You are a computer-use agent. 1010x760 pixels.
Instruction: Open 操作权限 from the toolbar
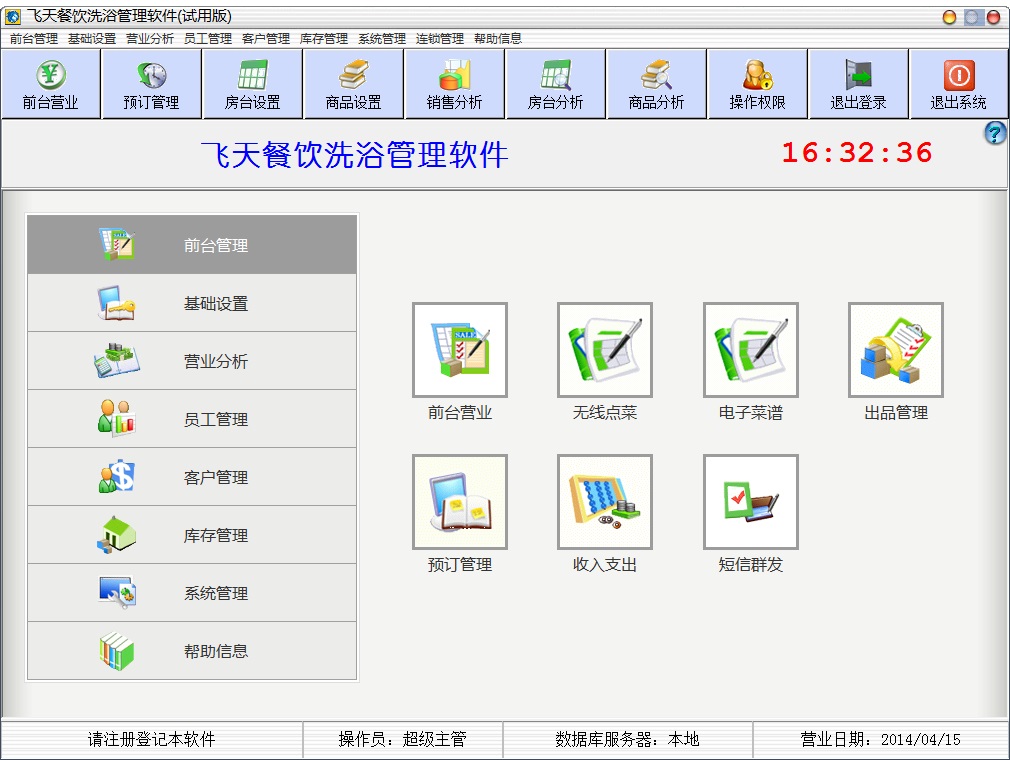[758, 85]
